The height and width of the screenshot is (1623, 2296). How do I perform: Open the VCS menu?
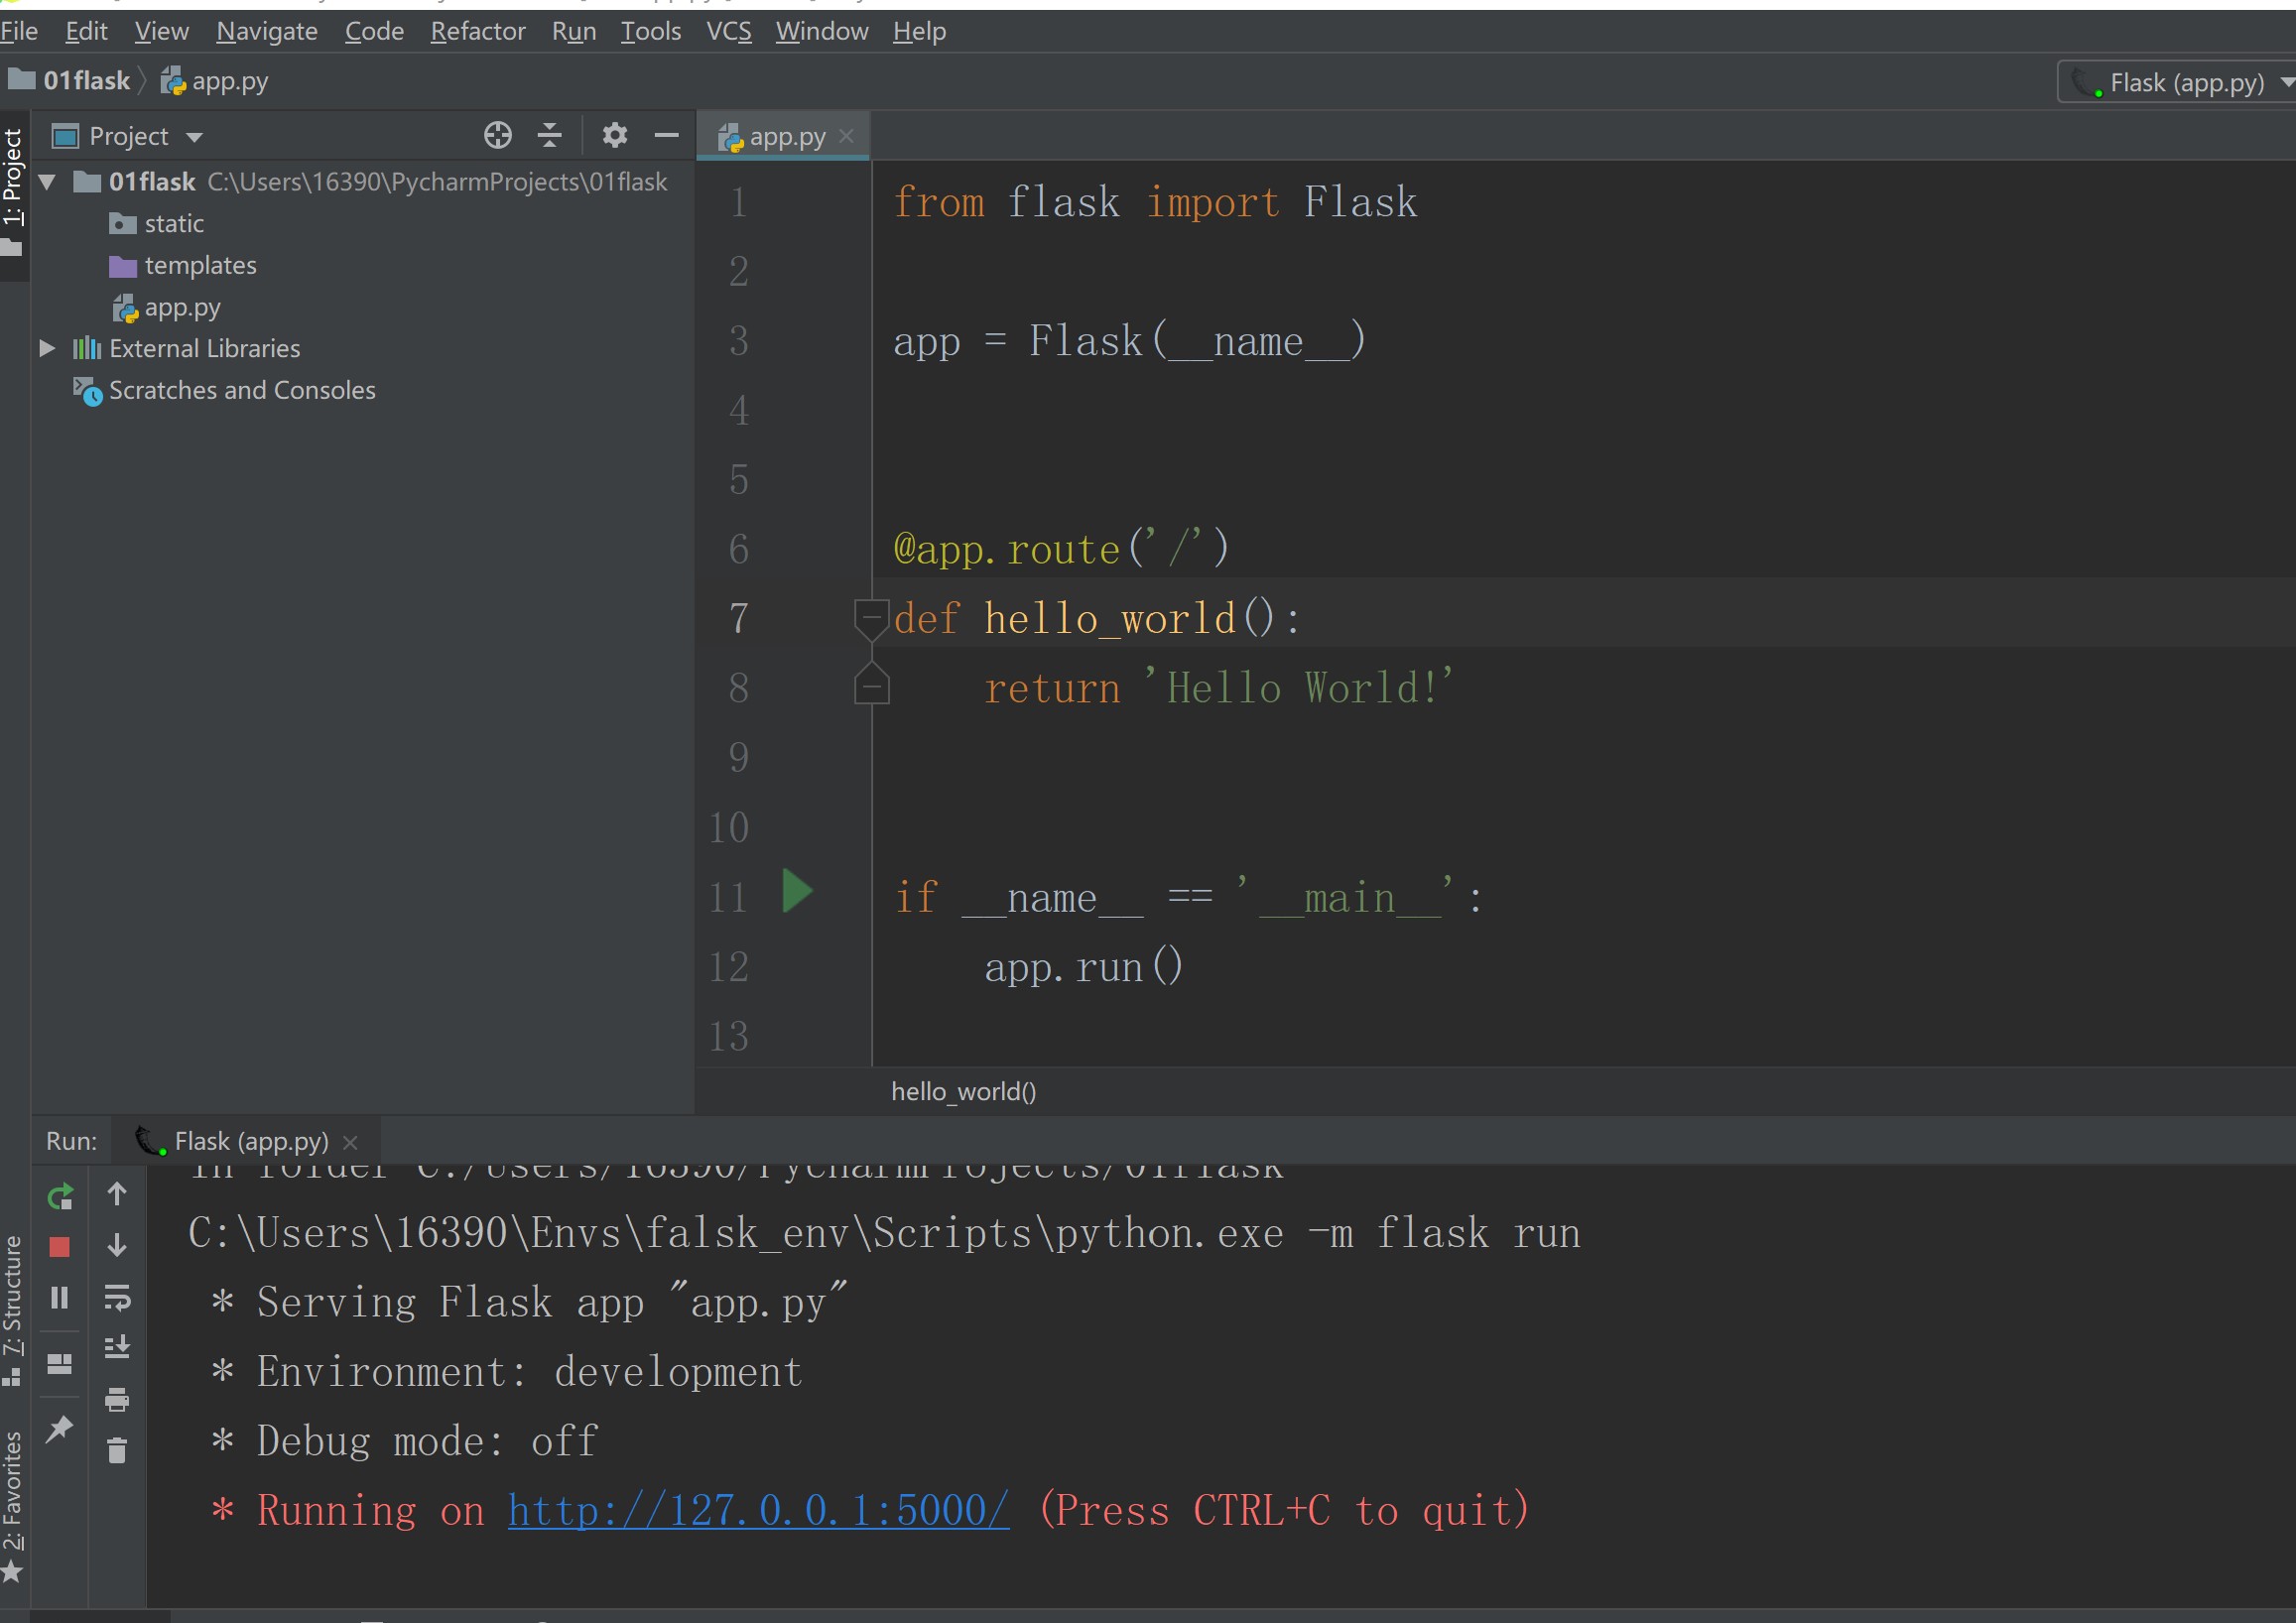tap(729, 31)
